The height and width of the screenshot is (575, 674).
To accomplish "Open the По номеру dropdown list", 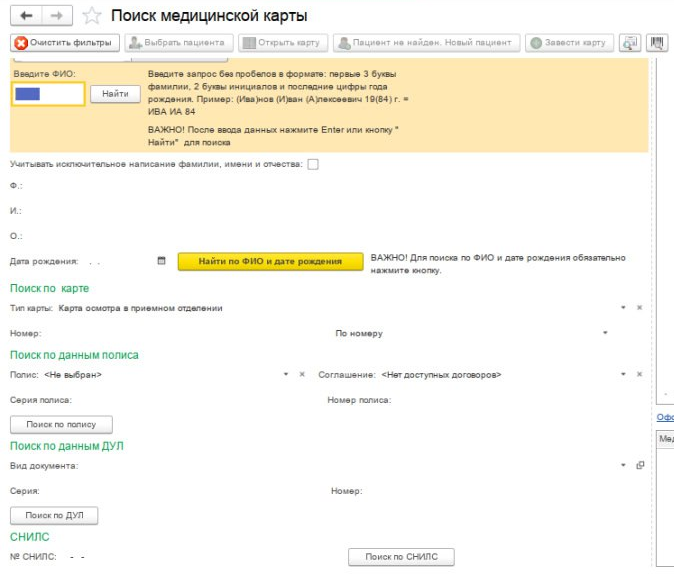I will click(606, 333).
